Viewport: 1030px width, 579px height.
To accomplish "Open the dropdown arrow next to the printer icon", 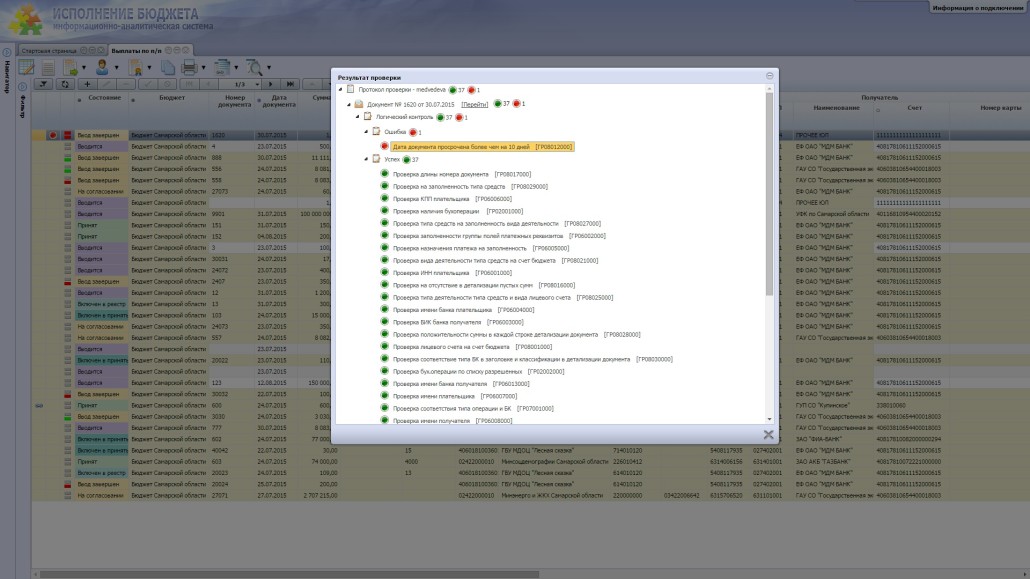I will click(203, 68).
